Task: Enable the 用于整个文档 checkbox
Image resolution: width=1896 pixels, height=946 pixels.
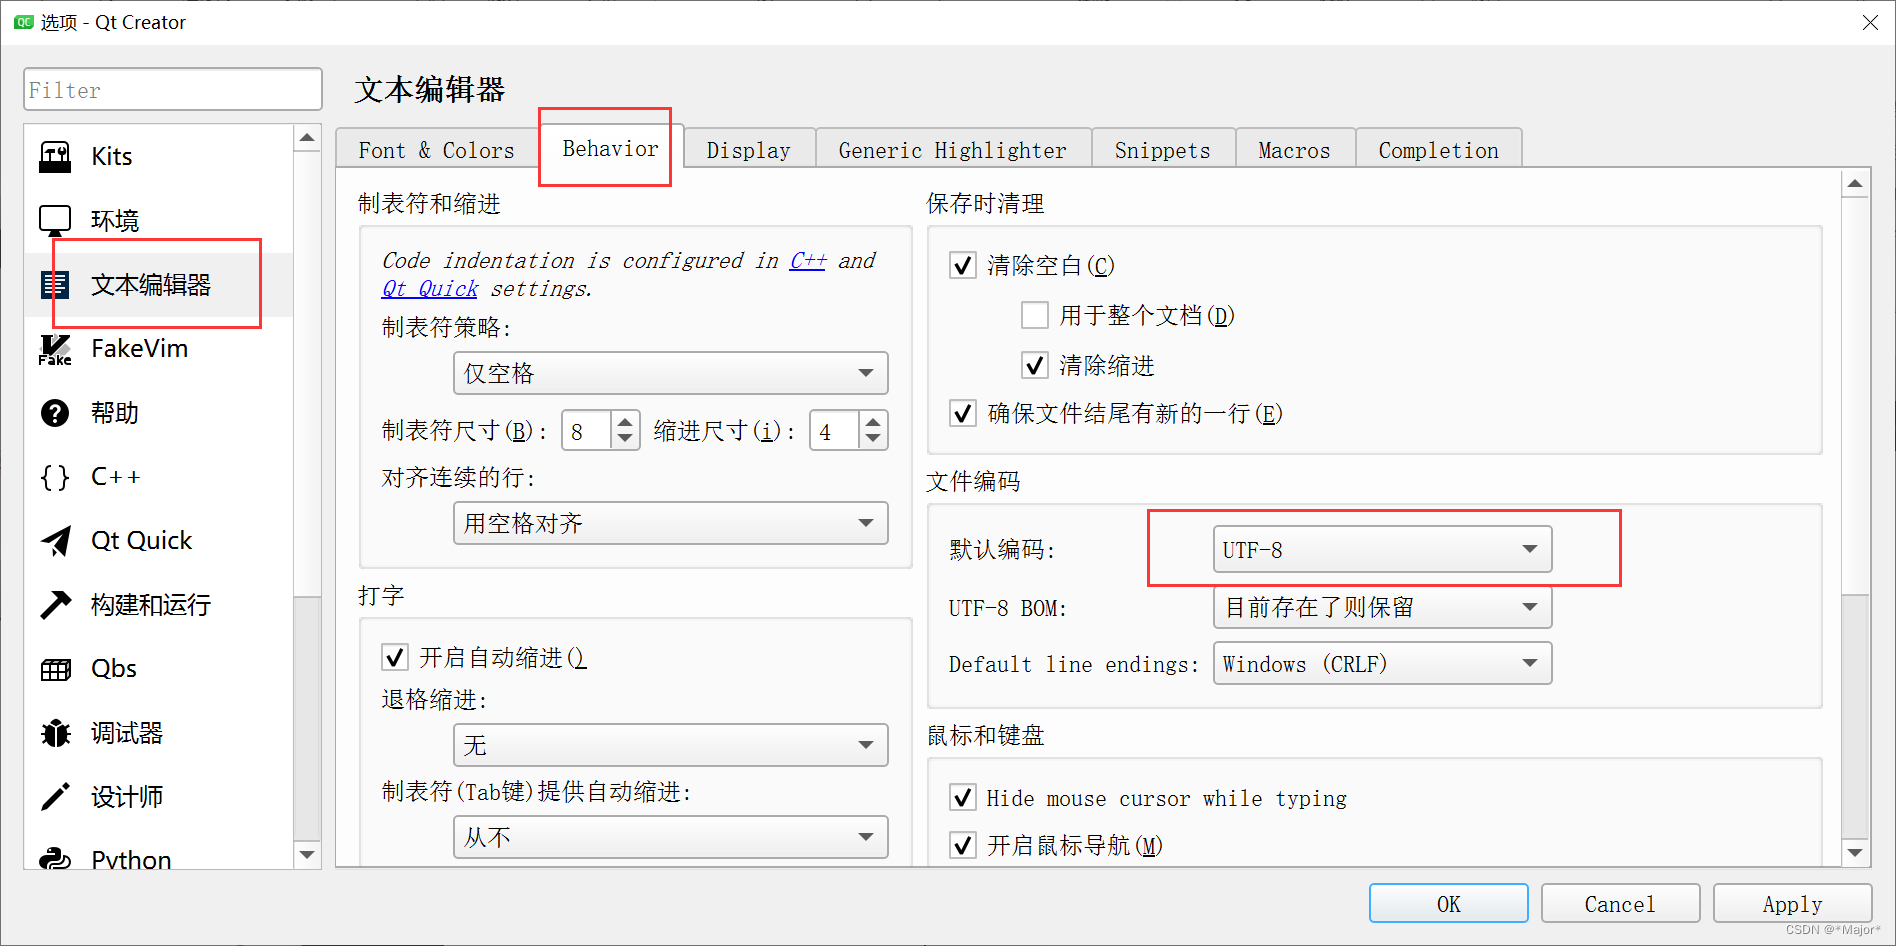Action: click(1035, 315)
